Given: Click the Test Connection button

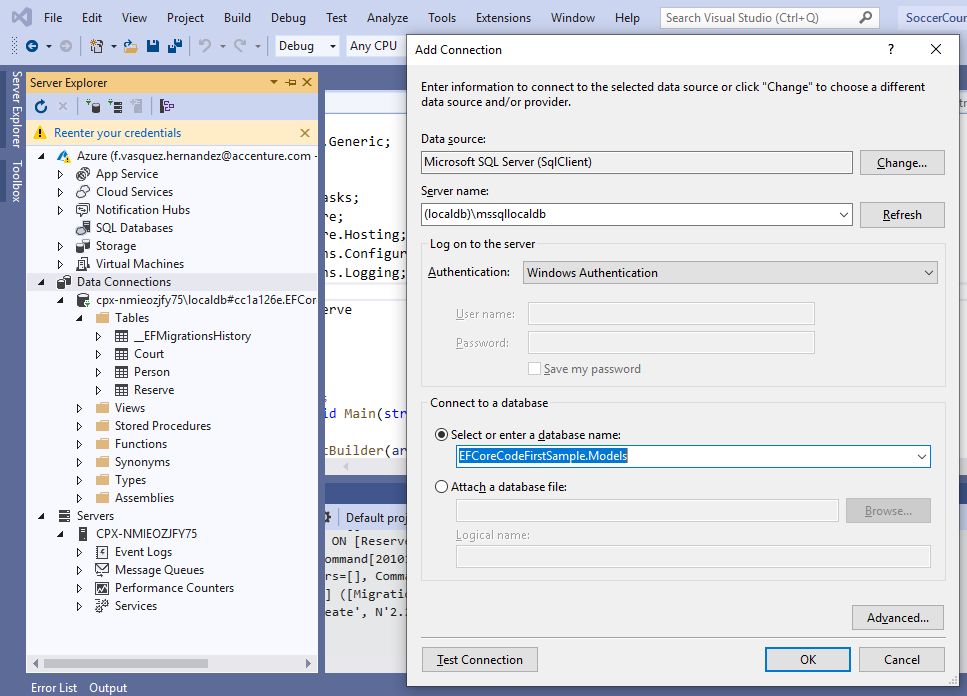Looking at the screenshot, I should pos(479,660).
